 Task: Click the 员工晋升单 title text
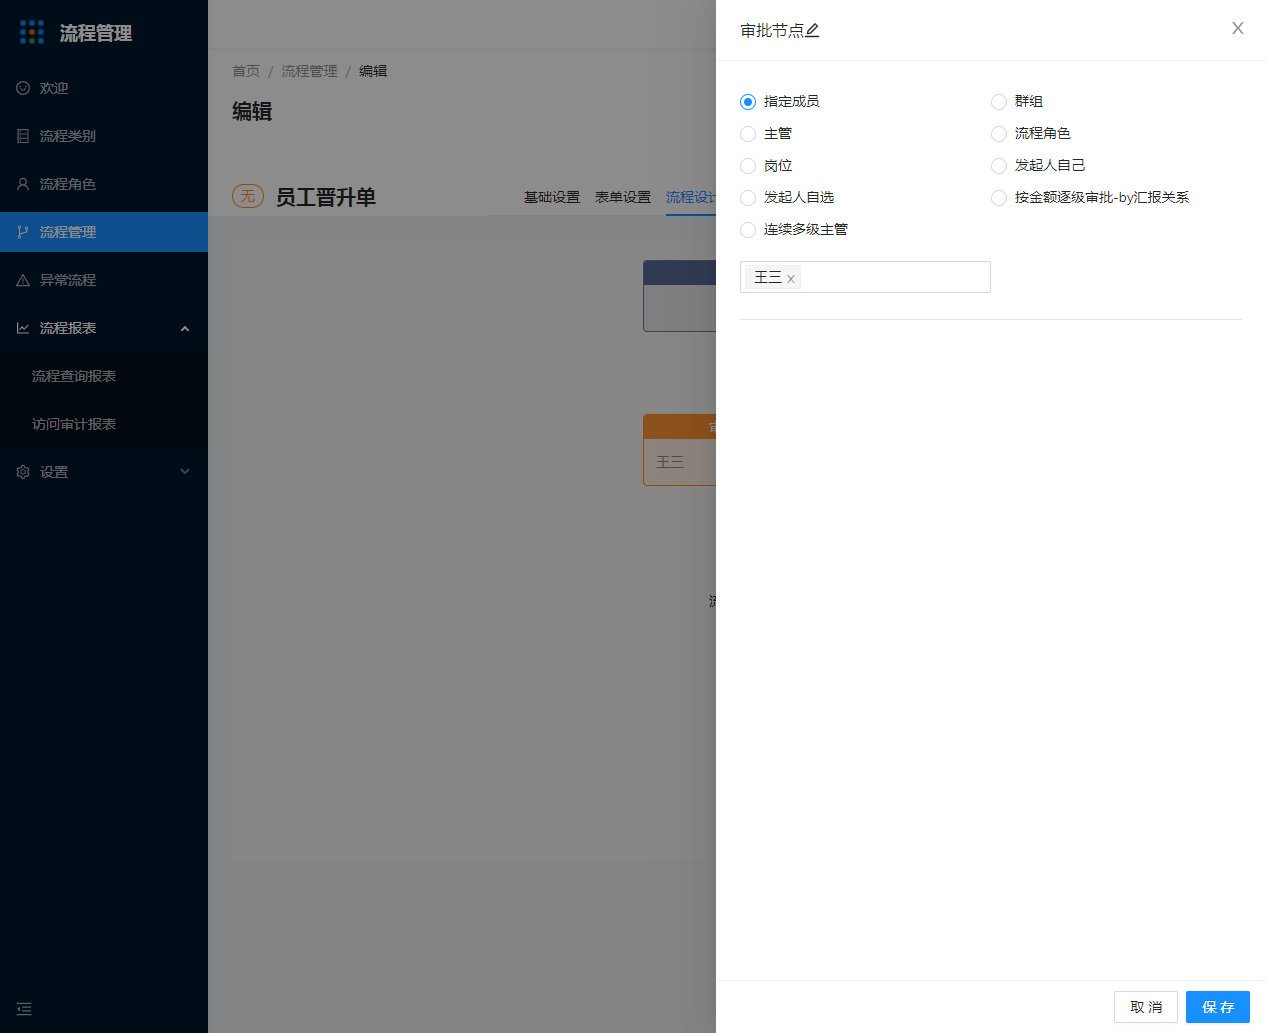pyautogui.click(x=326, y=197)
